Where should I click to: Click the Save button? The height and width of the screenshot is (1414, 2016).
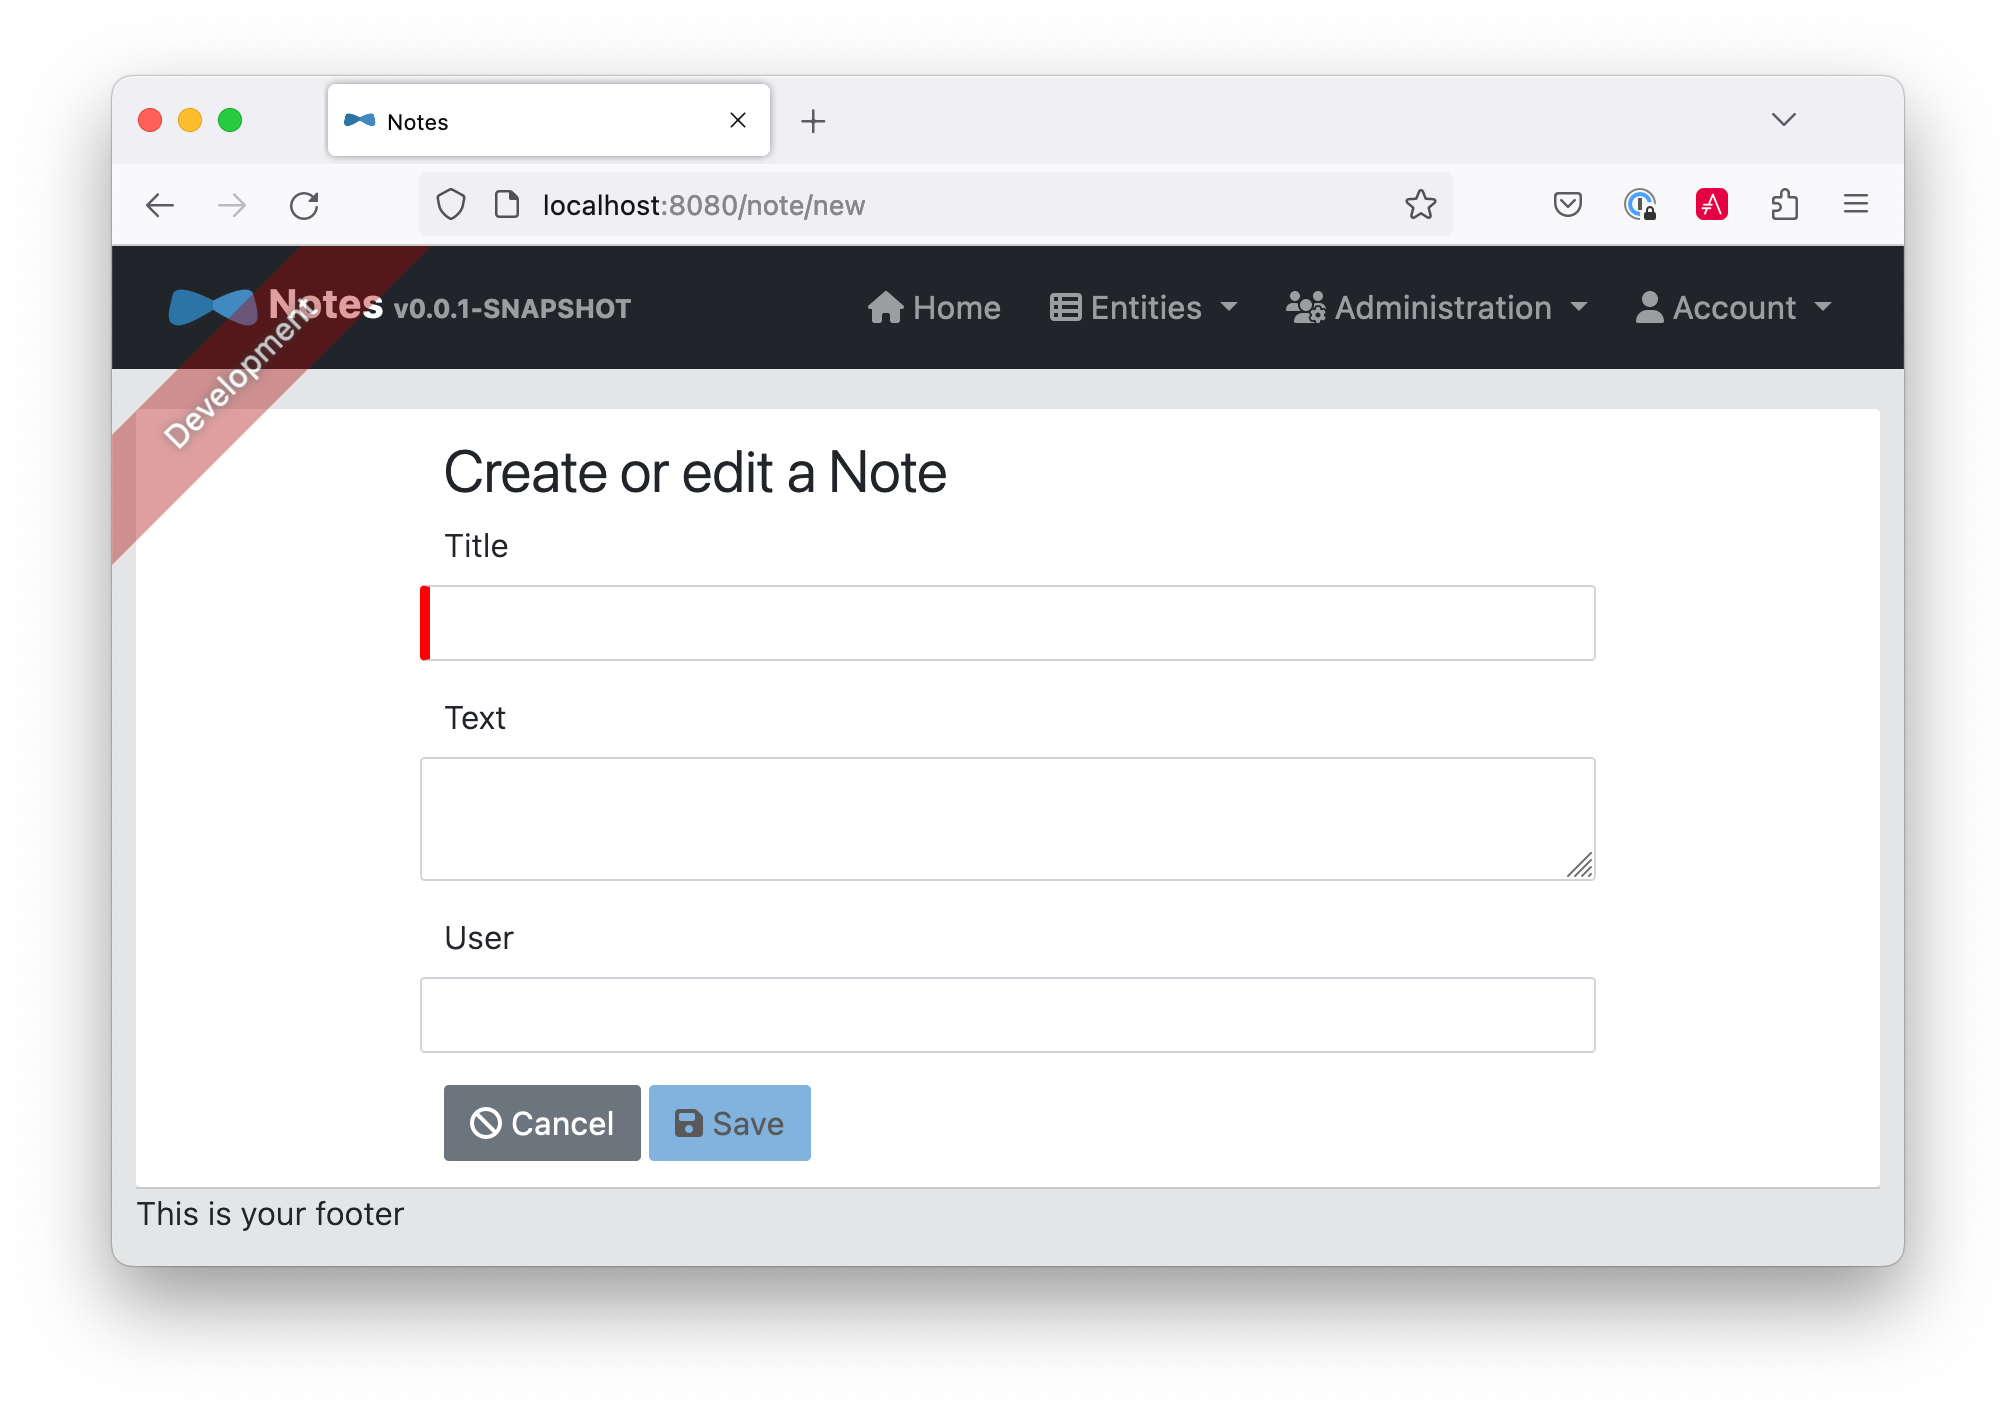click(729, 1123)
